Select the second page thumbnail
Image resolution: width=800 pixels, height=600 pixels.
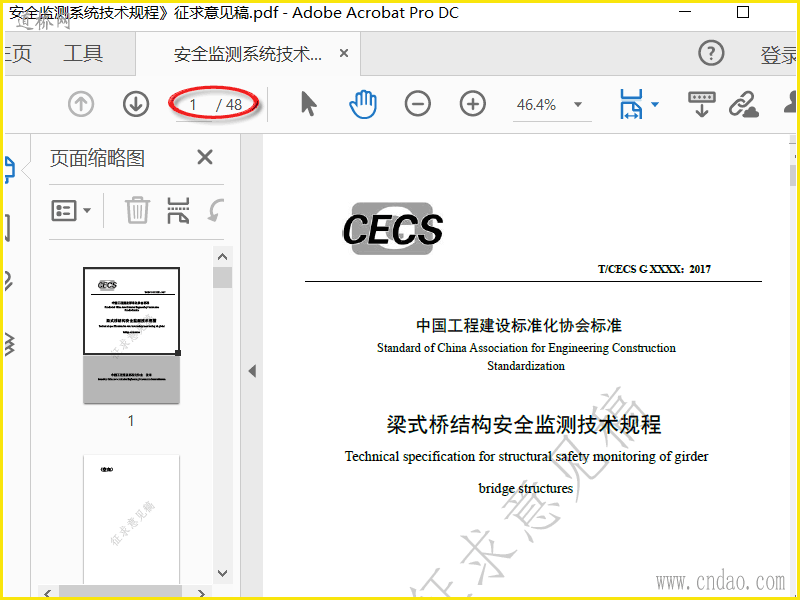pos(131,518)
